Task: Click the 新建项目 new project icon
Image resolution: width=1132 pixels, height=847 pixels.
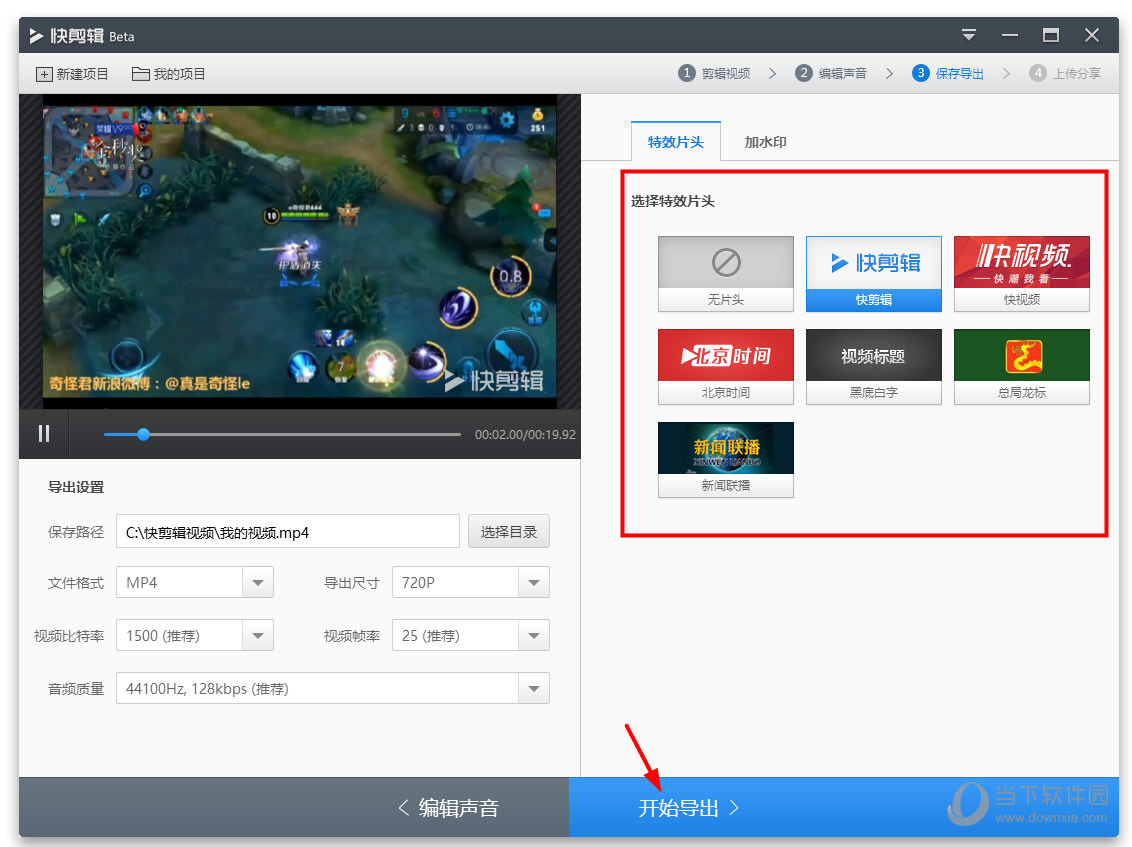Action: tap(44, 74)
